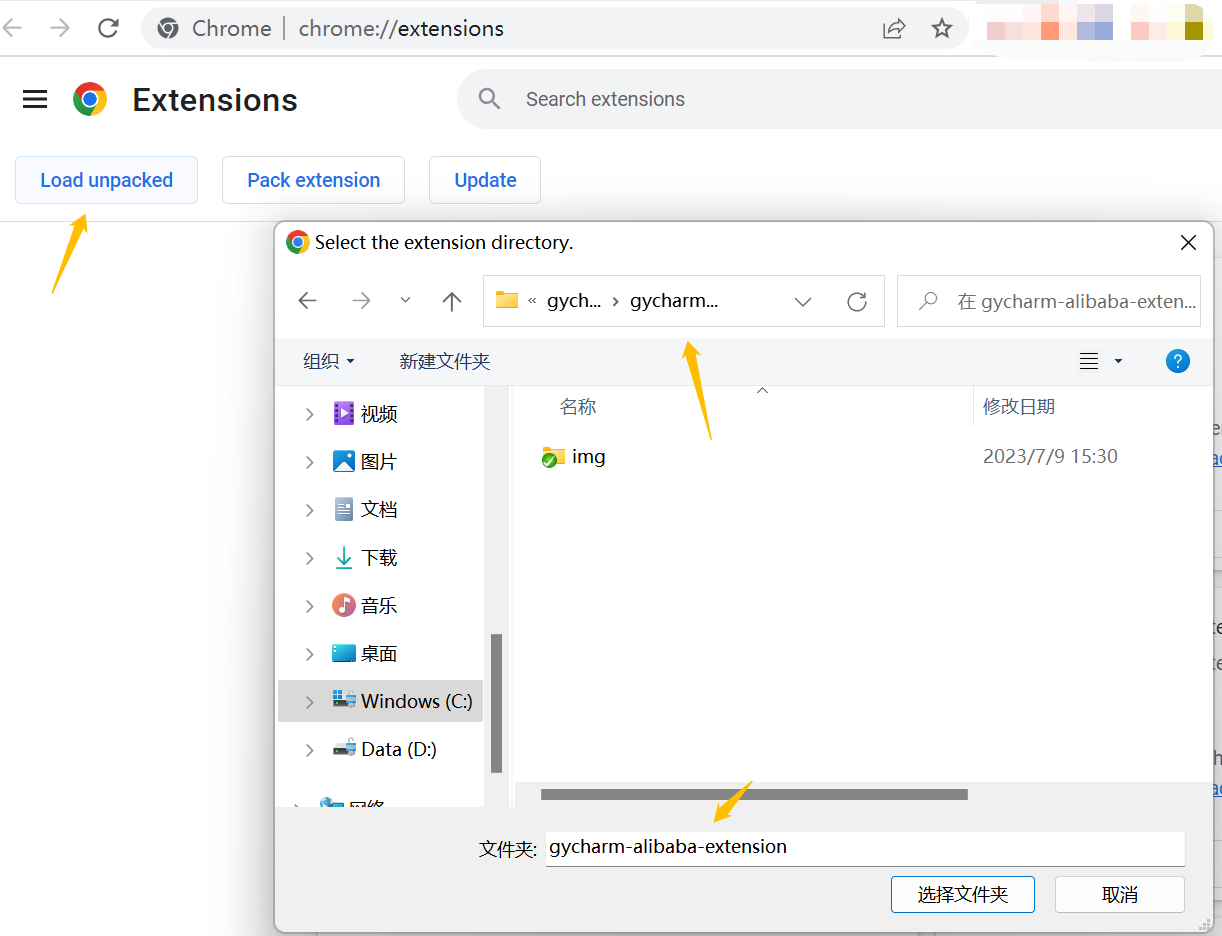The width and height of the screenshot is (1222, 936).
Task: Click the Update button
Action: click(485, 180)
